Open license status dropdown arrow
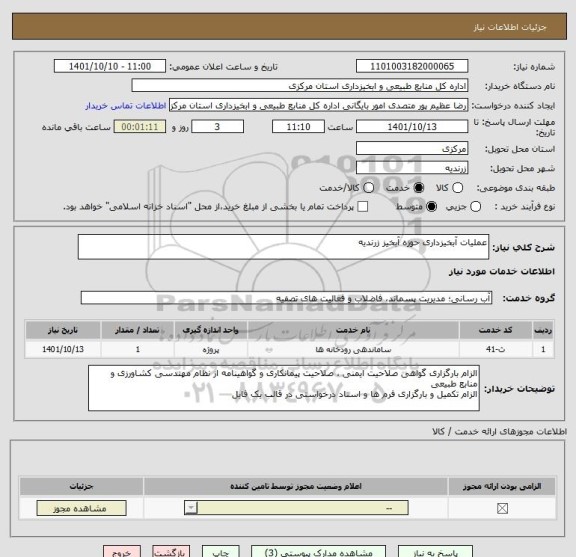 click(191, 508)
